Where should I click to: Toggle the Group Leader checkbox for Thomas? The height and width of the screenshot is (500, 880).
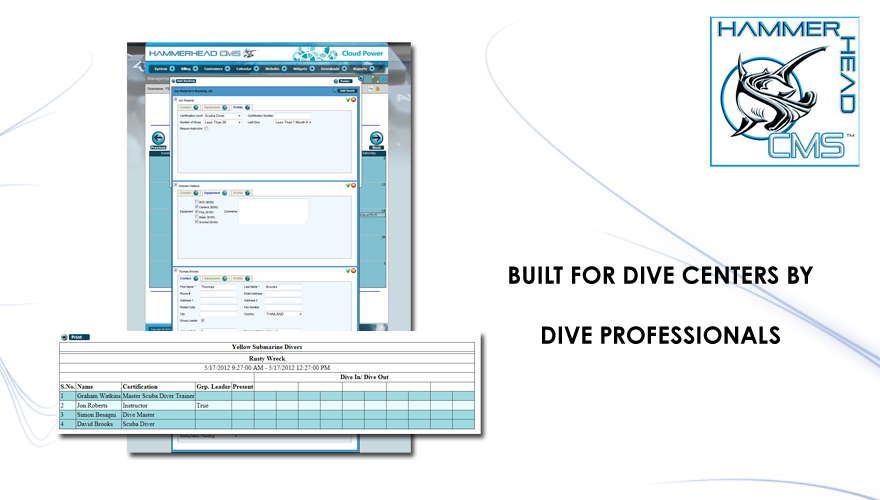pos(204,320)
